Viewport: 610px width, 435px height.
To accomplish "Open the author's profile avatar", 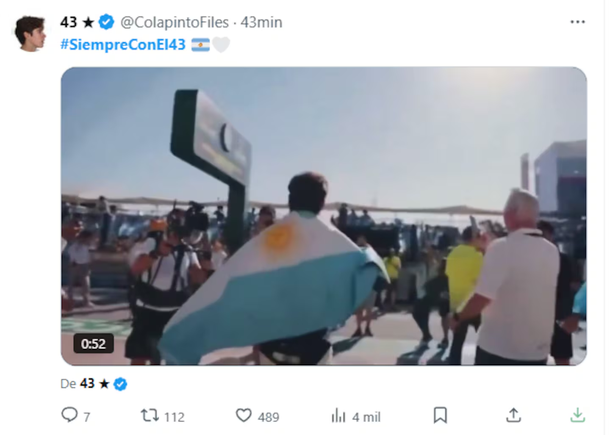I will [30, 33].
